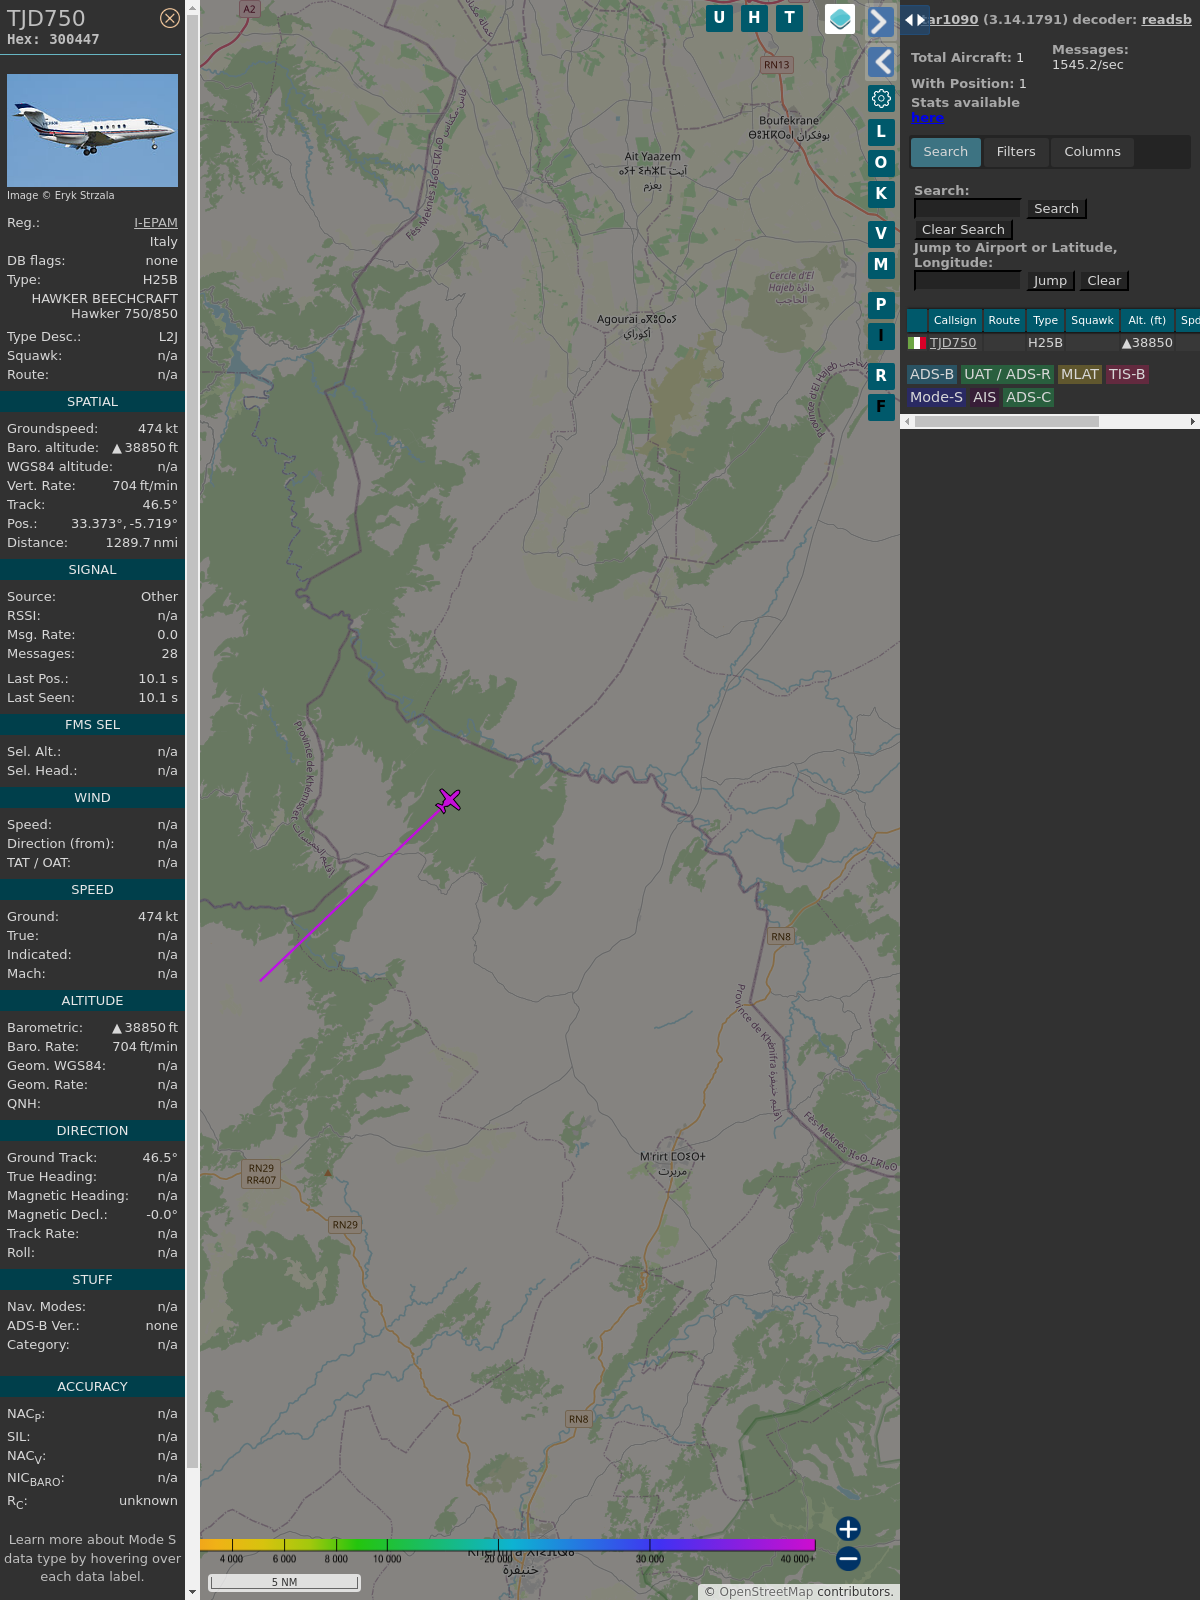Image resolution: width=1200 pixels, height=1600 pixels.
Task: Click the 38850 altitude table cell
Action: click(x=1147, y=343)
